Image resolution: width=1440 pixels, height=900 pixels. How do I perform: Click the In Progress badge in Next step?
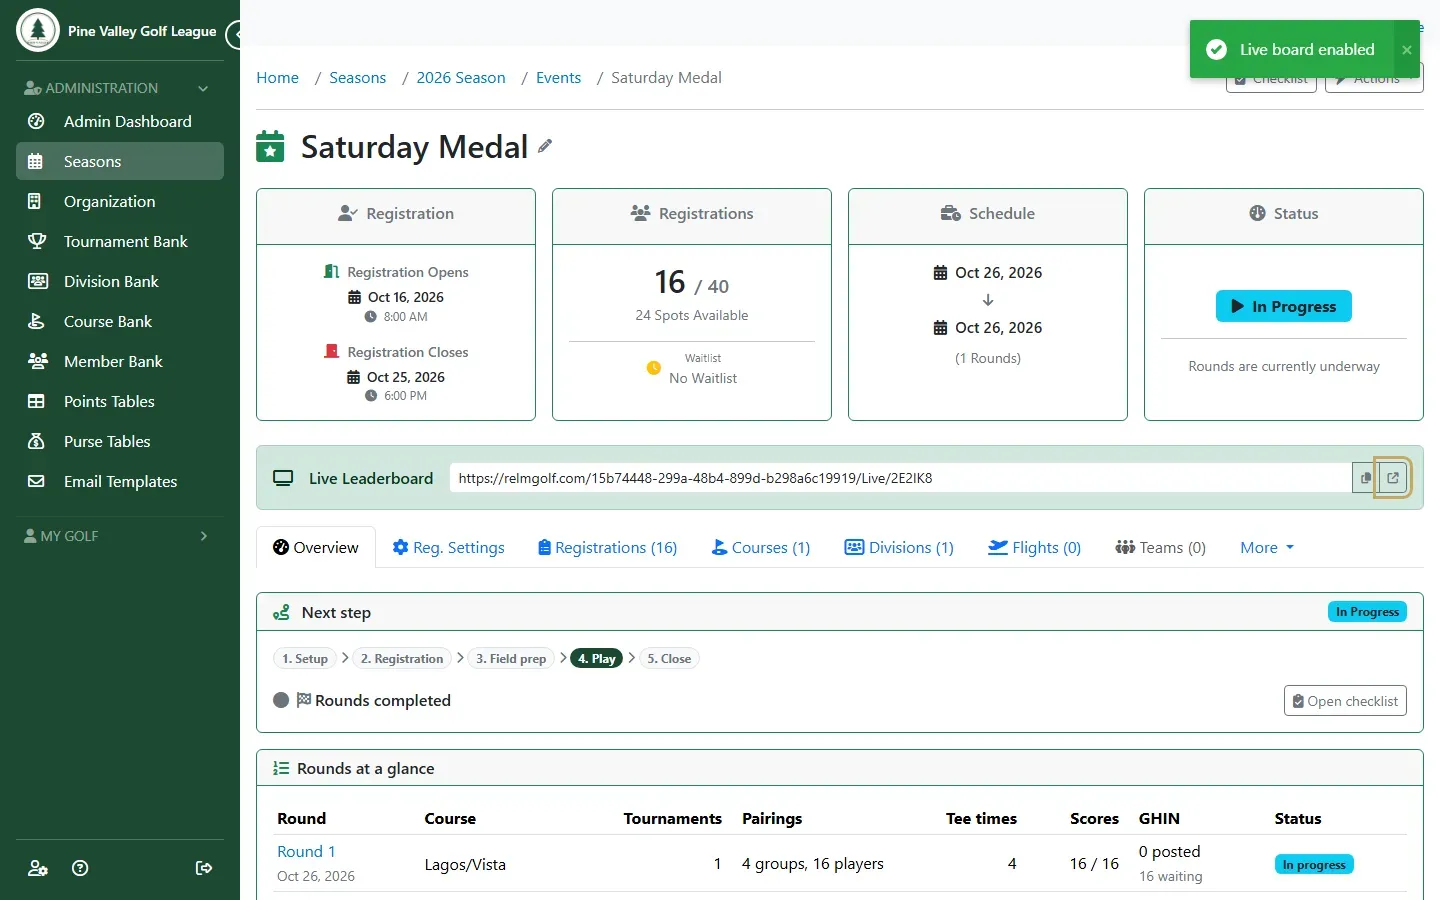pyautogui.click(x=1367, y=611)
